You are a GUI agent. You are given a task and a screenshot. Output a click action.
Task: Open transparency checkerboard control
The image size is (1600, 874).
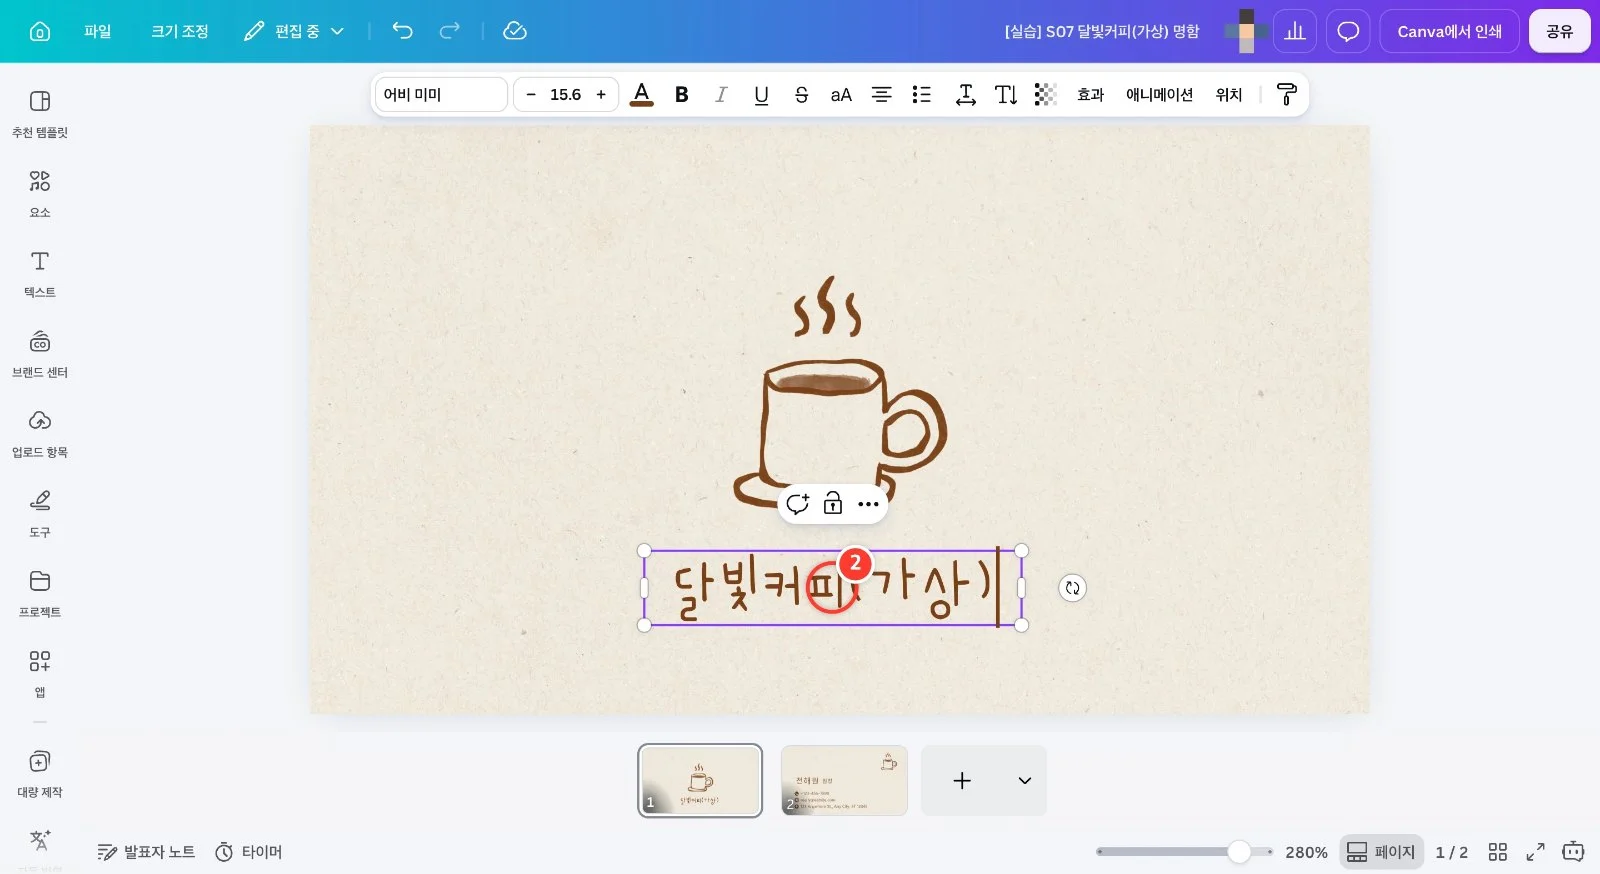(1045, 94)
